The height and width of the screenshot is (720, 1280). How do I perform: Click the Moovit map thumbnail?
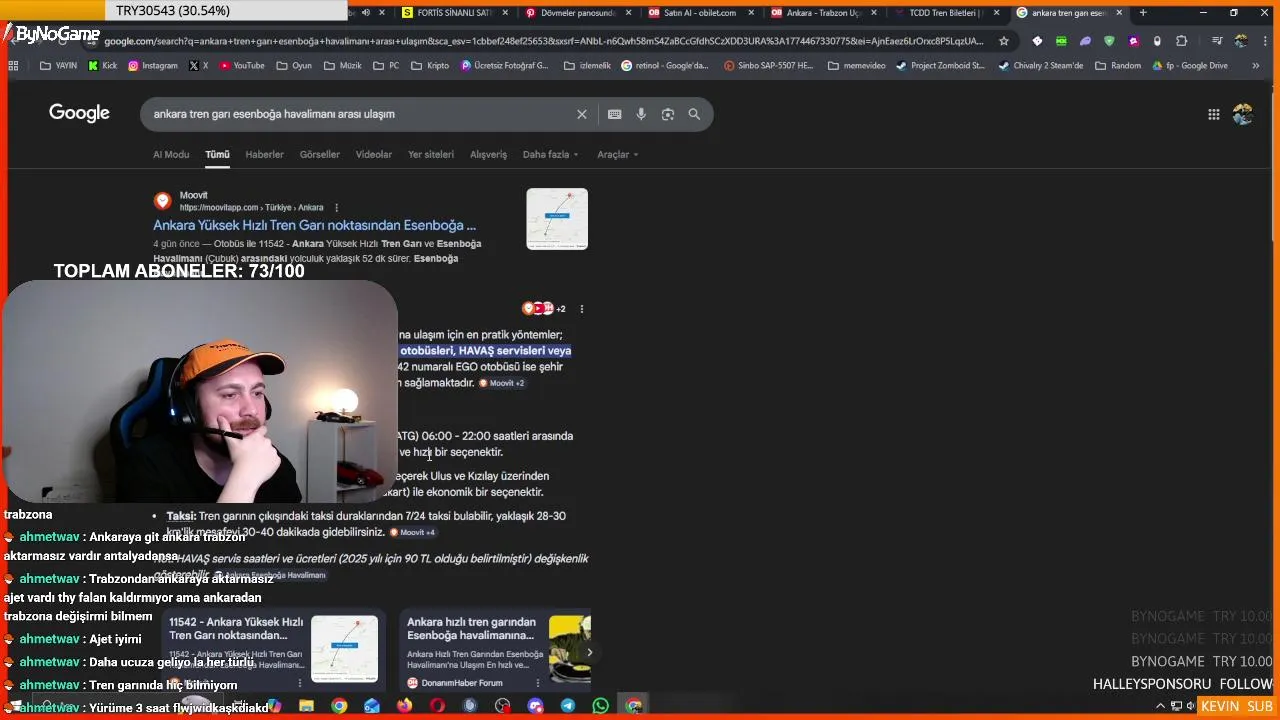(x=557, y=219)
